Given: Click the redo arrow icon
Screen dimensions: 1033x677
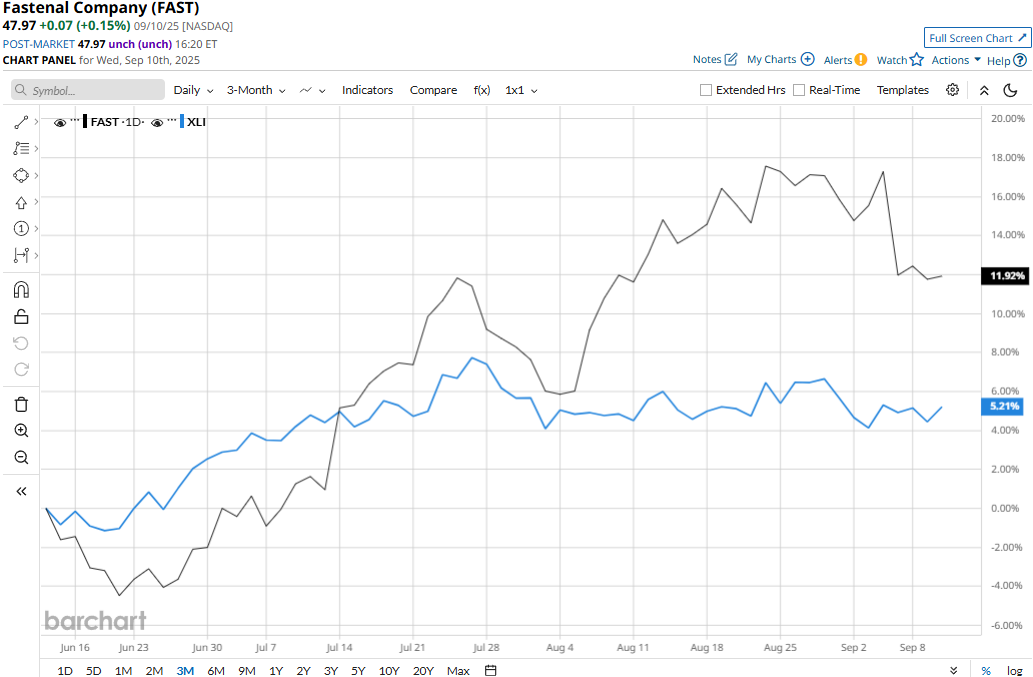Looking at the screenshot, I should [x=21, y=369].
